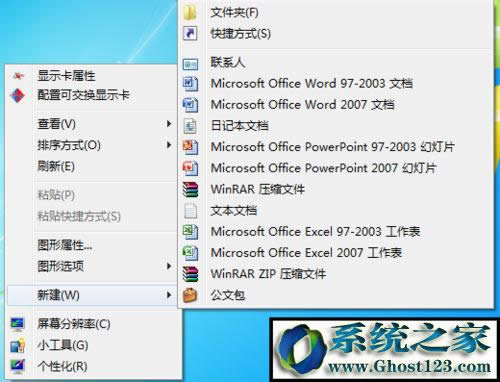This screenshot has width=500, height=382.
Task: Click the WinRAR books icon beside WinRAR 压缩文件
Action: click(x=190, y=189)
